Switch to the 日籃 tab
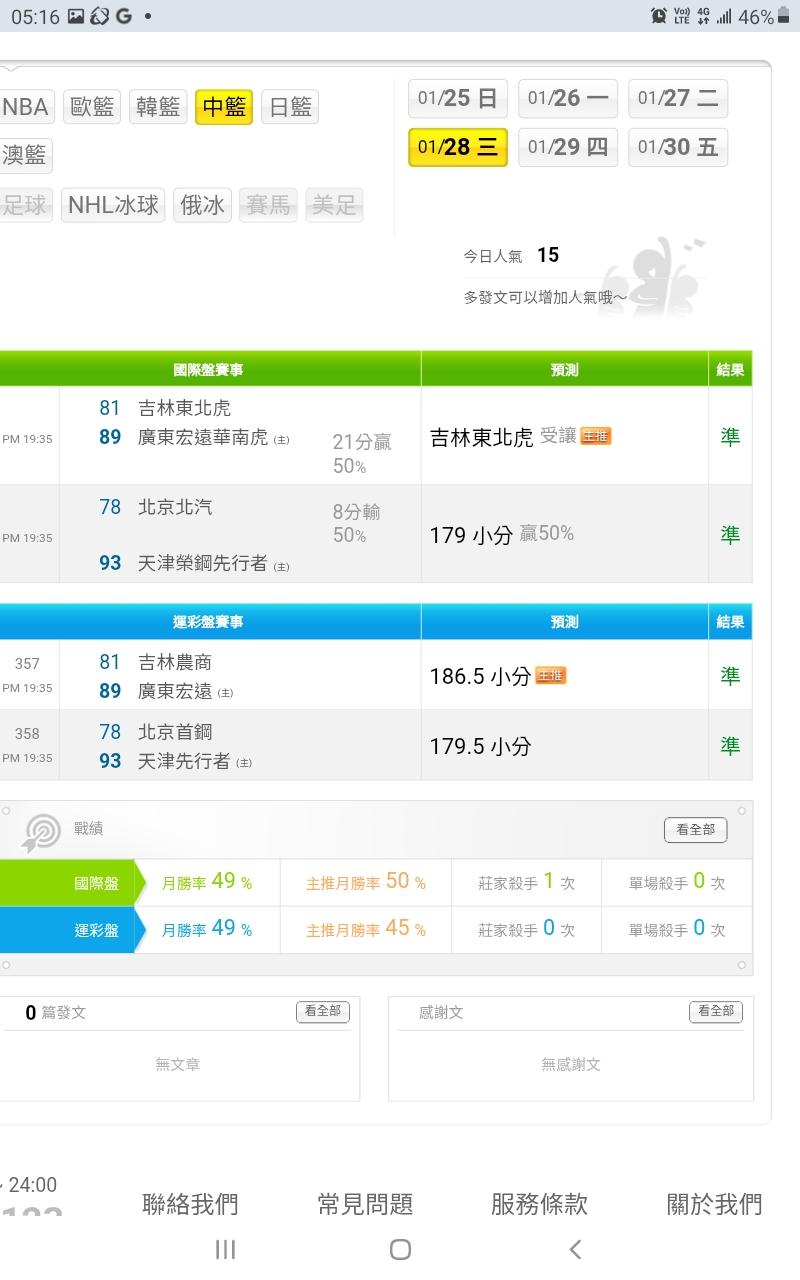800x1280 pixels. tap(290, 107)
